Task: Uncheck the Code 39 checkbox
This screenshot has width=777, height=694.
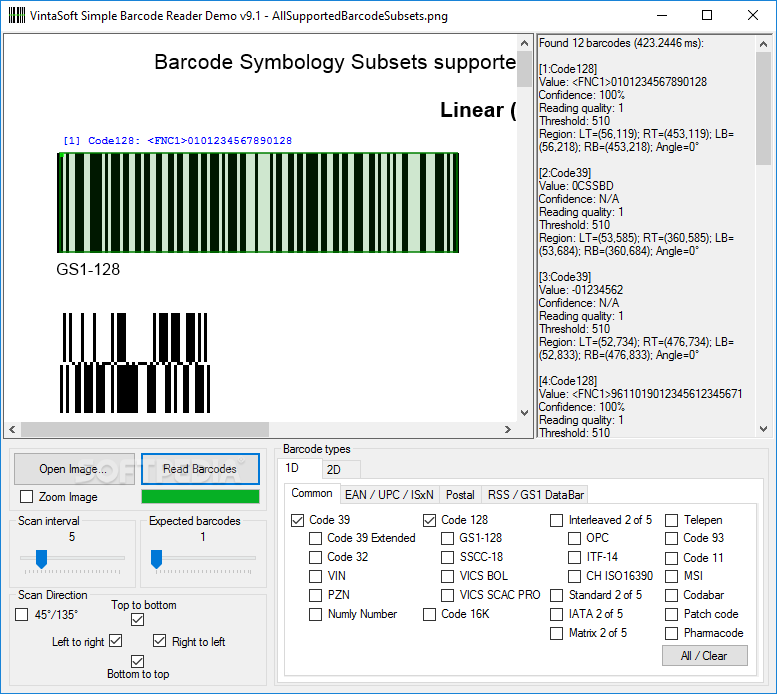Action: pos(297,520)
